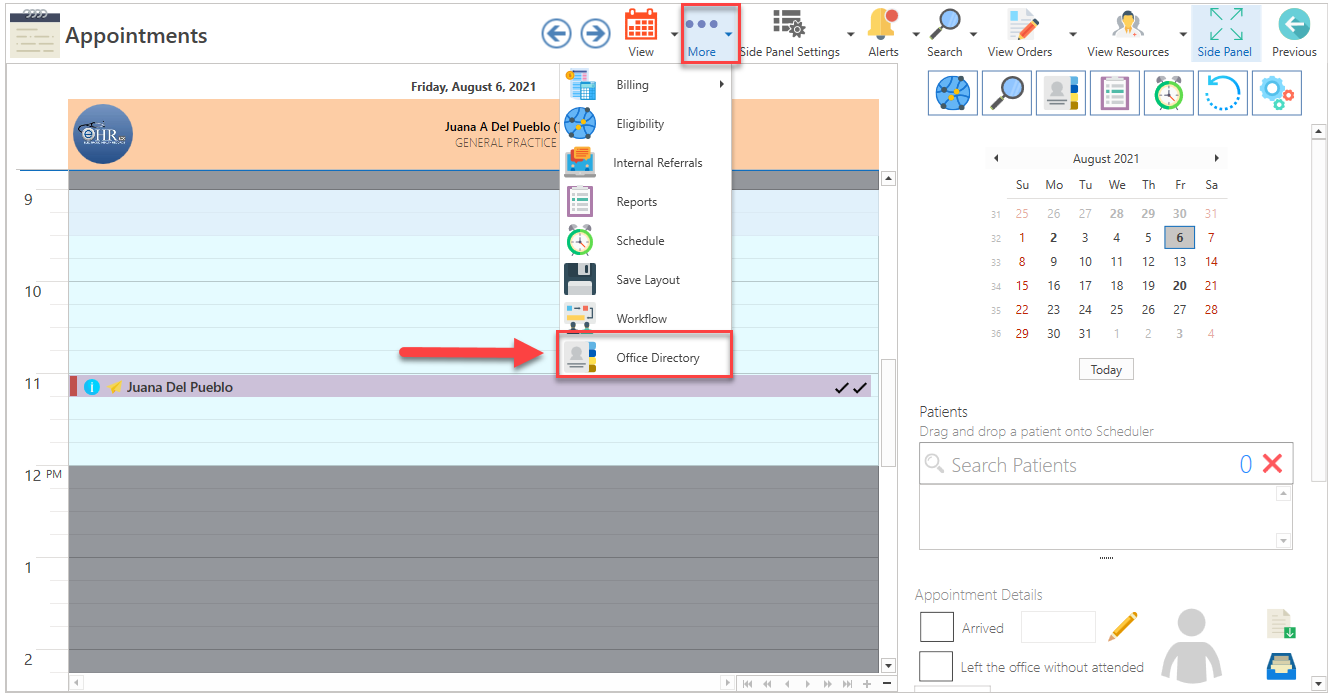Click the Search Patients field
Screen dimensions: 1332x695
[x=1080, y=464]
